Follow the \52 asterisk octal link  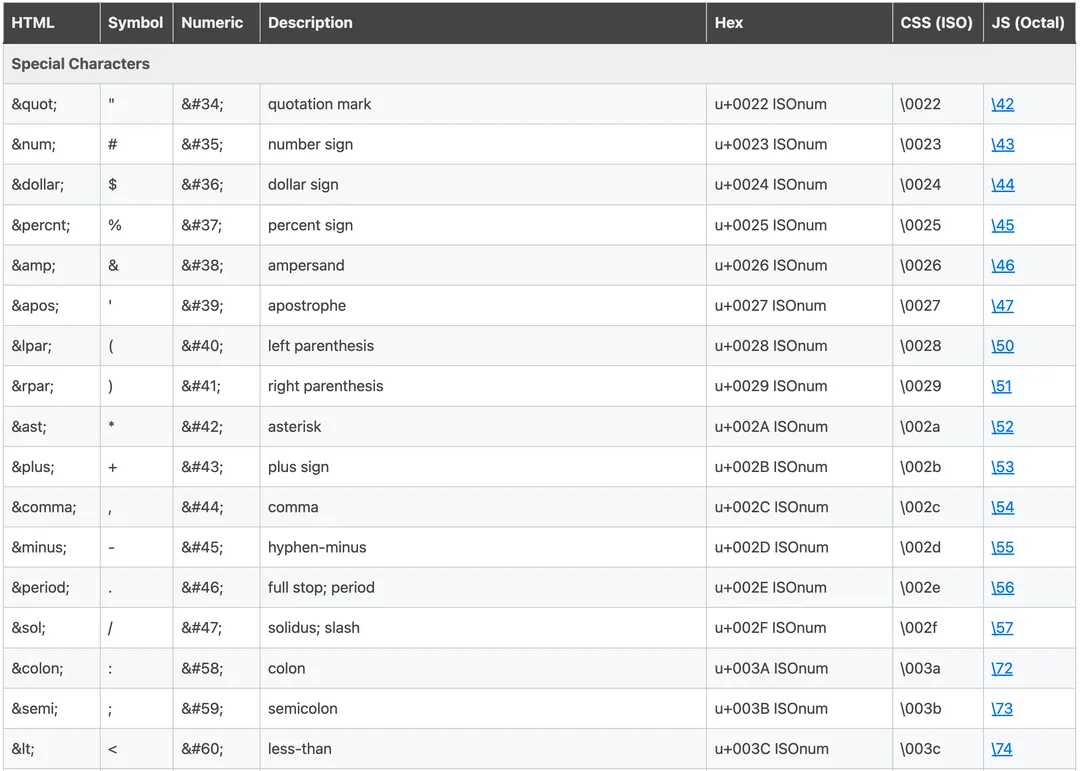[1002, 427]
